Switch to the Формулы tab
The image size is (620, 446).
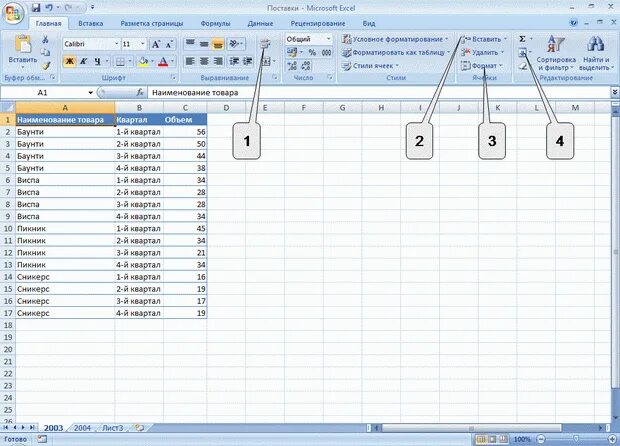point(215,23)
